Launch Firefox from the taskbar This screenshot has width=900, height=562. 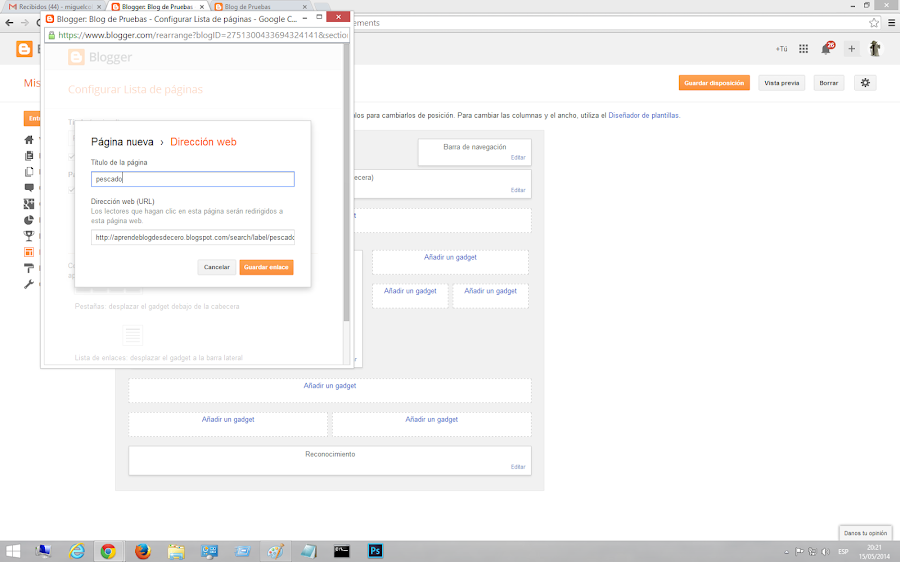pos(142,551)
